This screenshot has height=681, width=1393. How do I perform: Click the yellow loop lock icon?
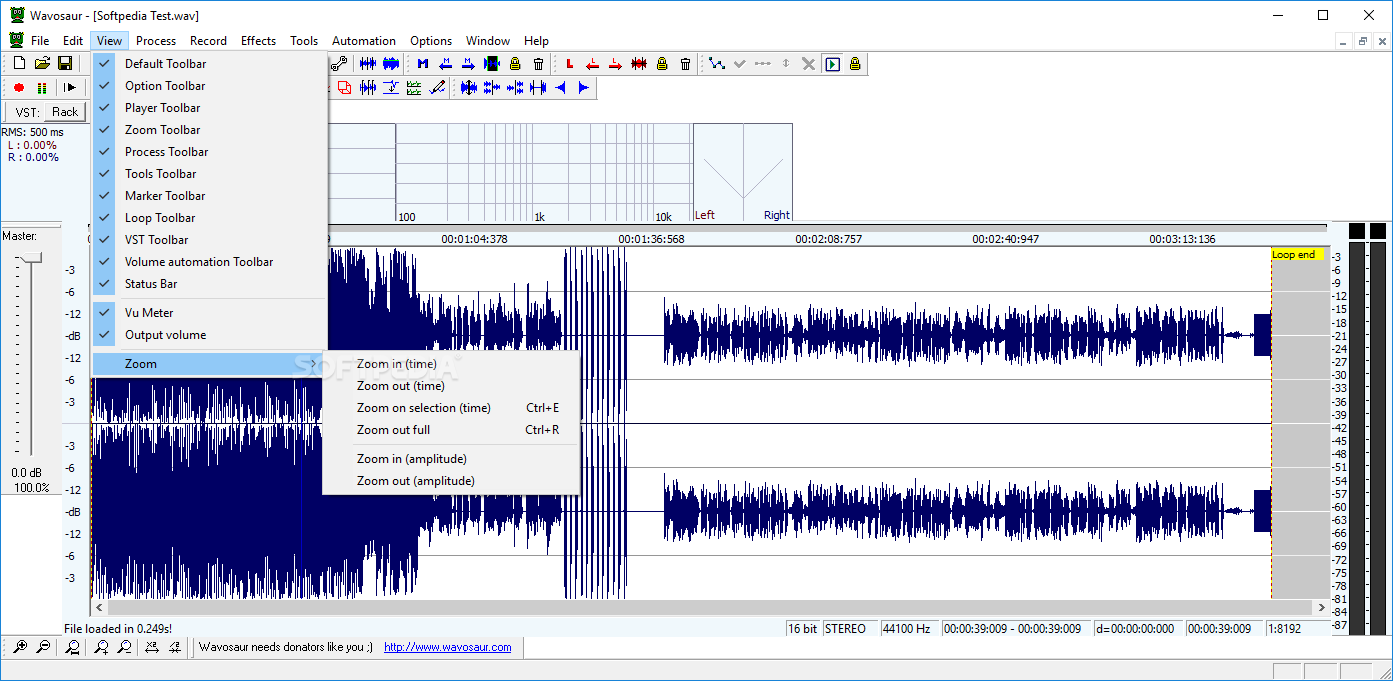point(662,63)
